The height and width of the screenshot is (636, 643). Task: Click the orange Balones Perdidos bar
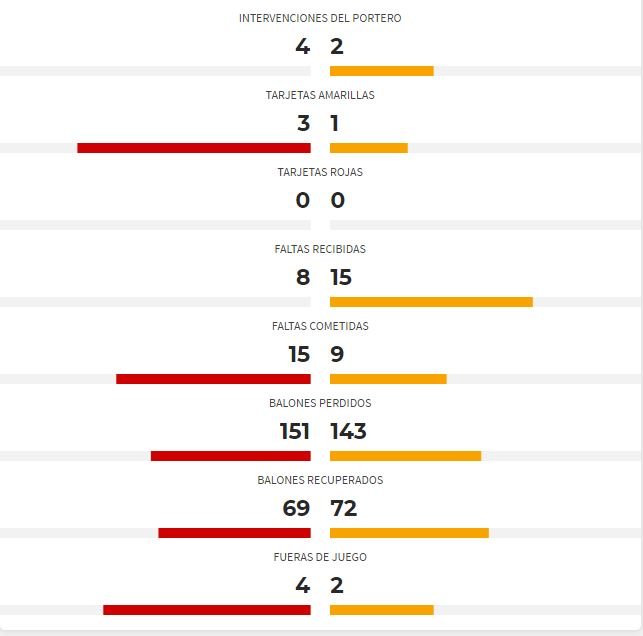[x=406, y=456]
